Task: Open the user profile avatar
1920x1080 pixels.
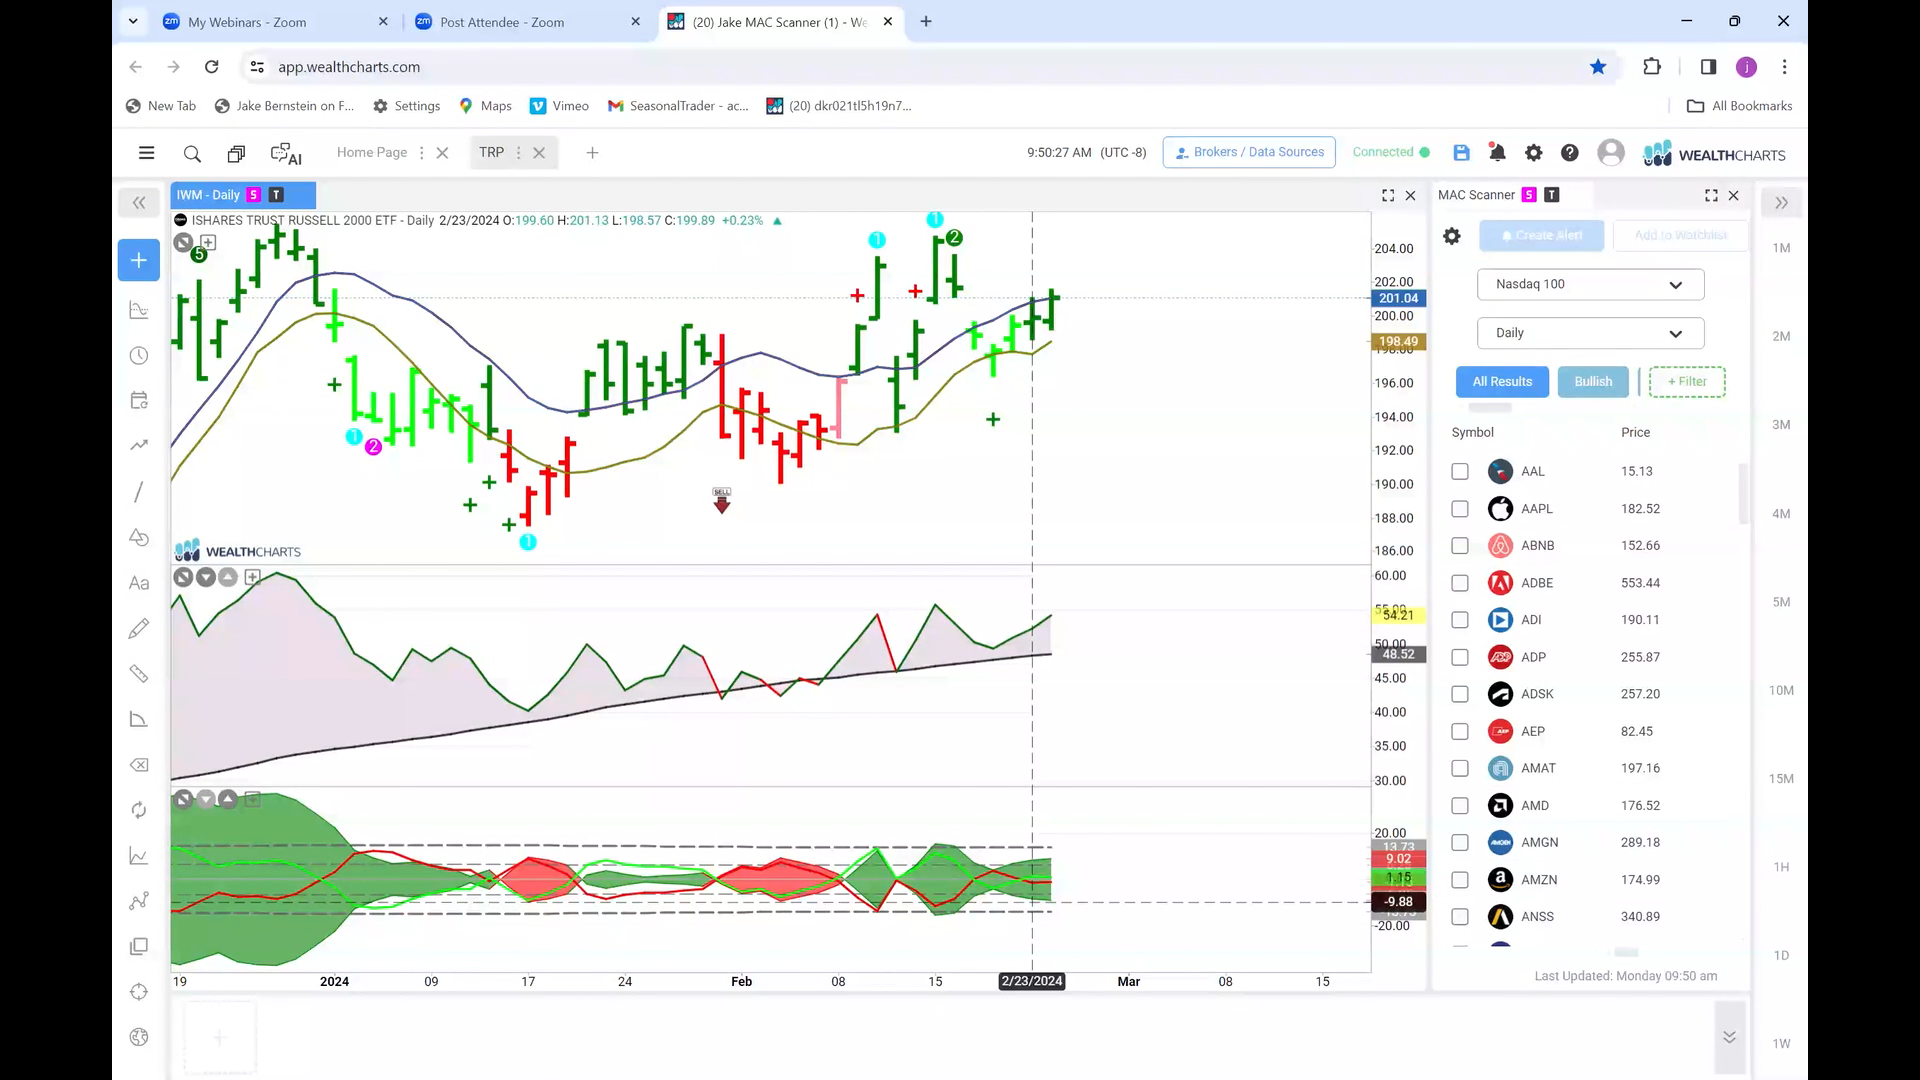Action: 1610,153
